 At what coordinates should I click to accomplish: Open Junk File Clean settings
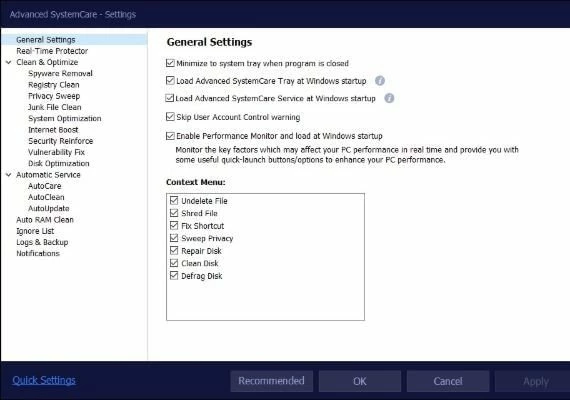click(x=55, y=107)
